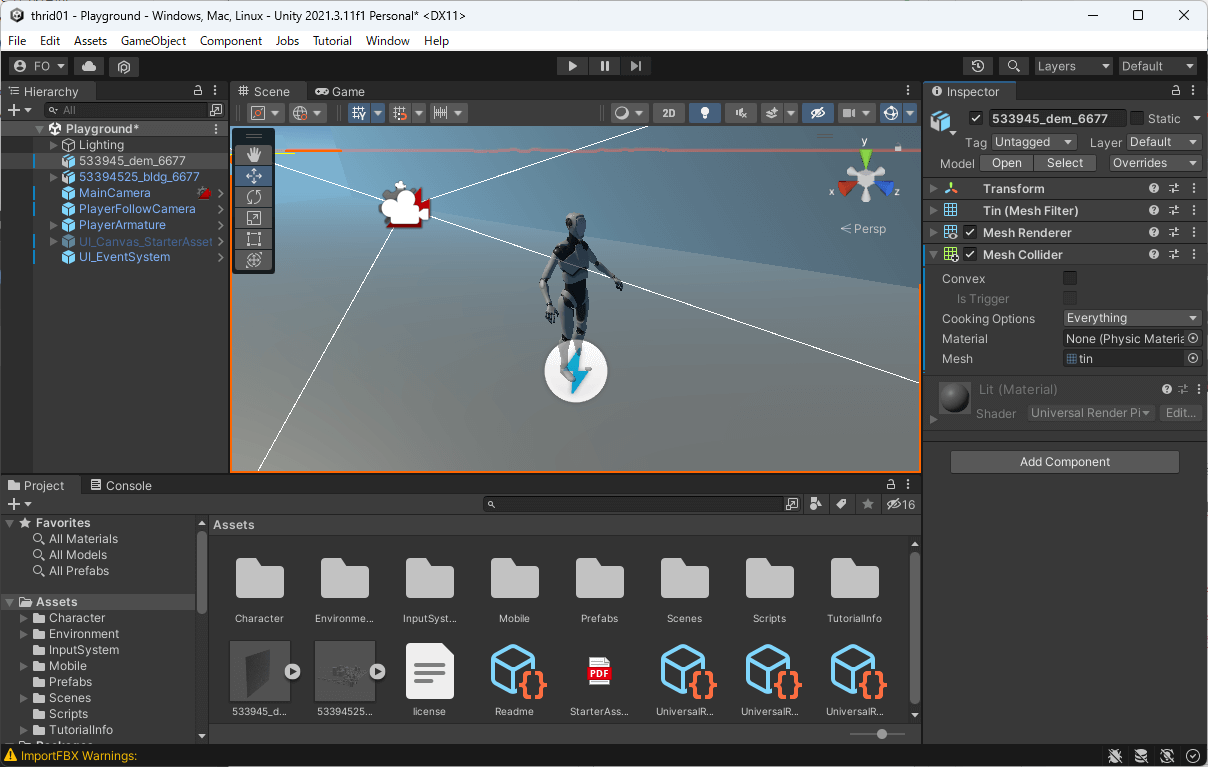Select PlayerArmature in the Hierarchy
Image resolution: width=1208 pixels, height=767 pixels.
coord(122,225)
